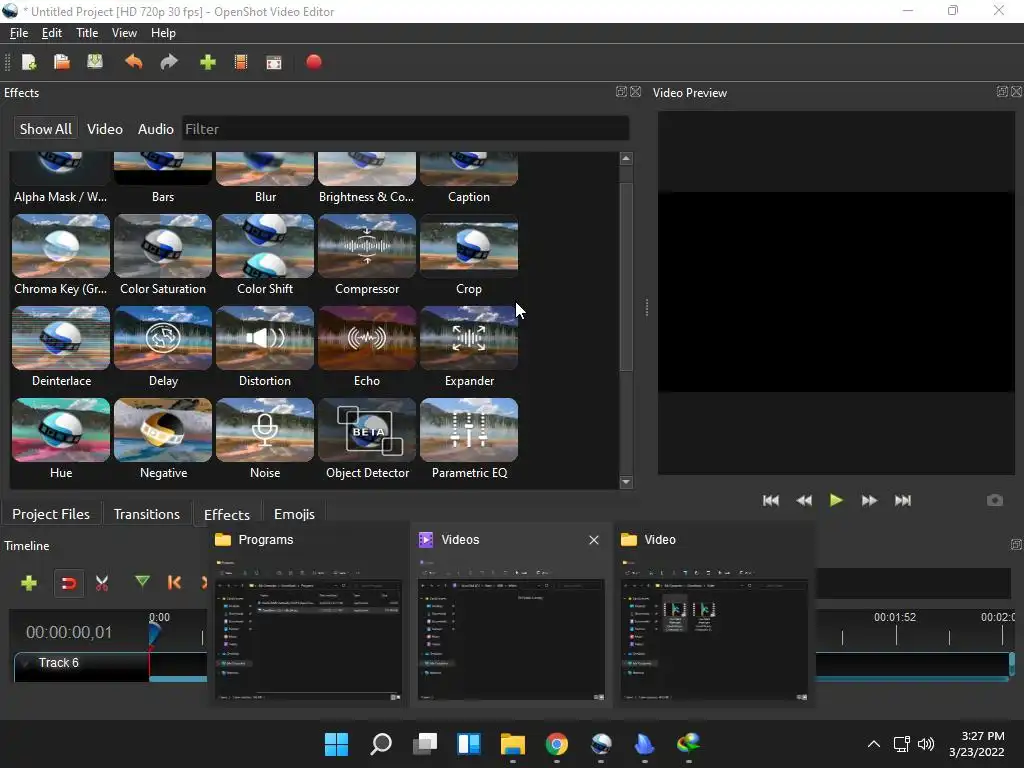Open a project with the folder icon
The height and width of the screenshot is (768, 1024).
[x=61, y=62]
